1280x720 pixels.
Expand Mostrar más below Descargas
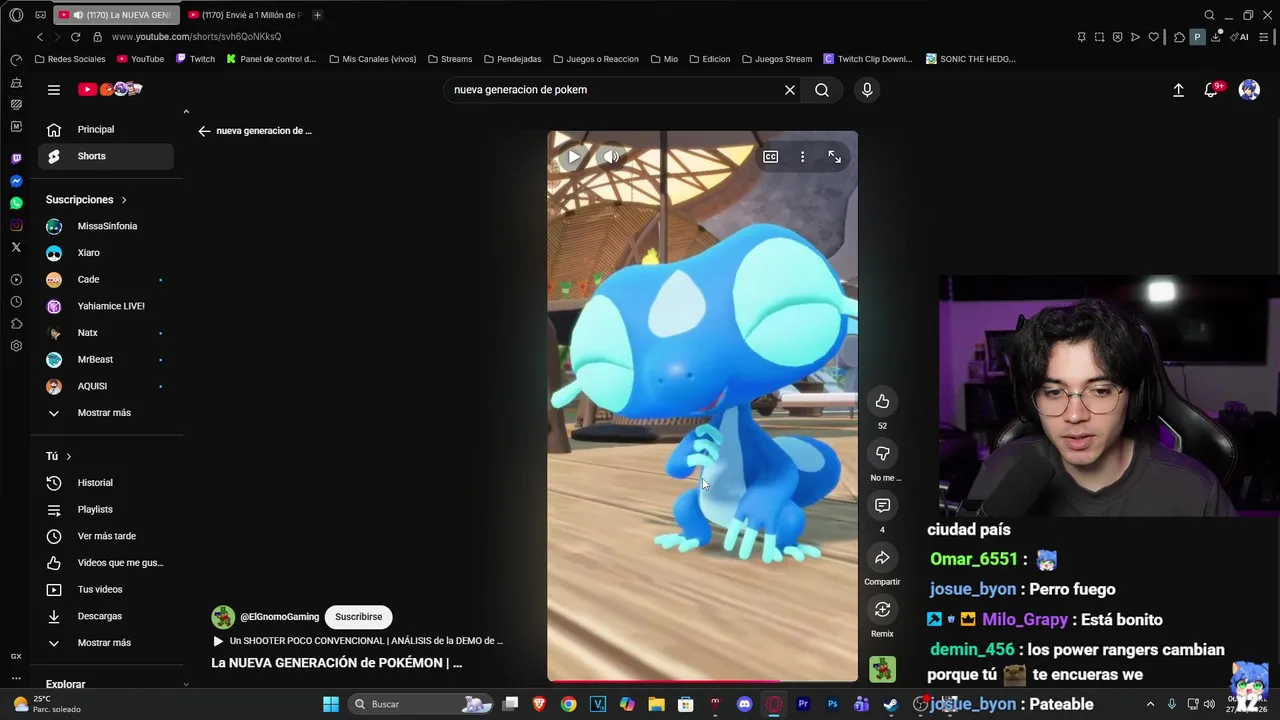106,643
